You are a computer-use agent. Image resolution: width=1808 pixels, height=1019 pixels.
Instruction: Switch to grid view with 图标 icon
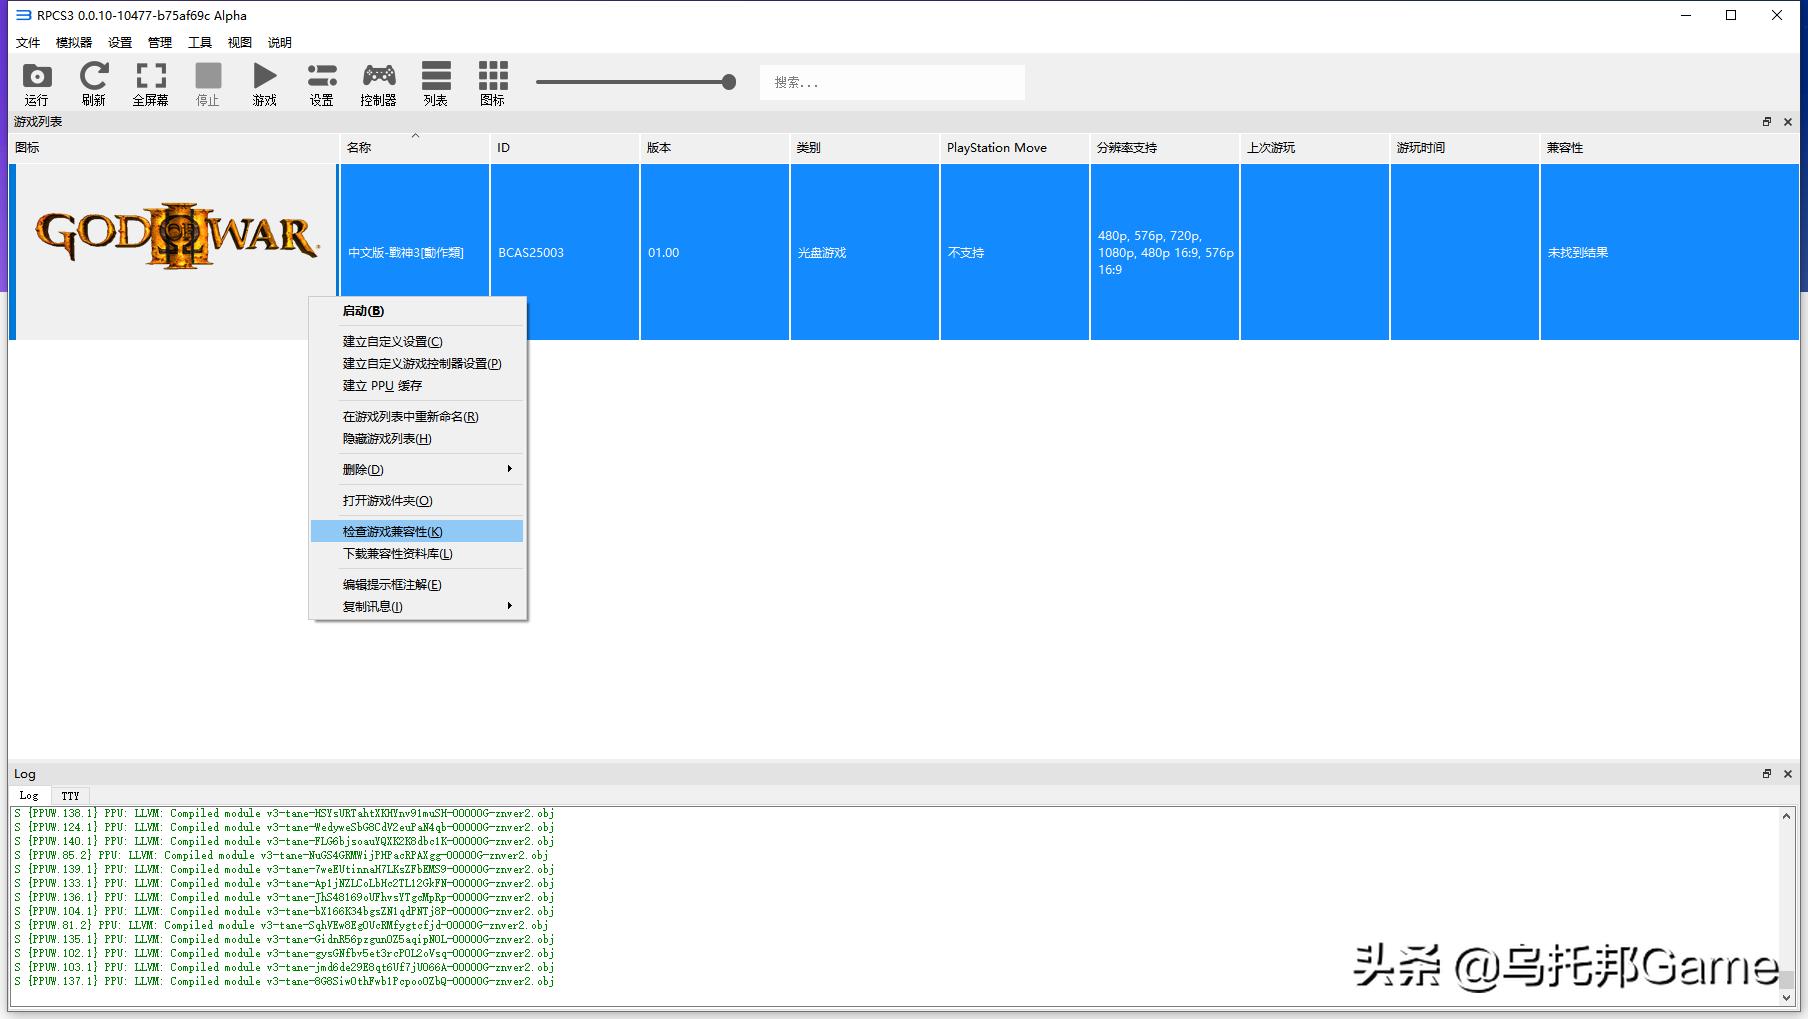tap(492, 82)
